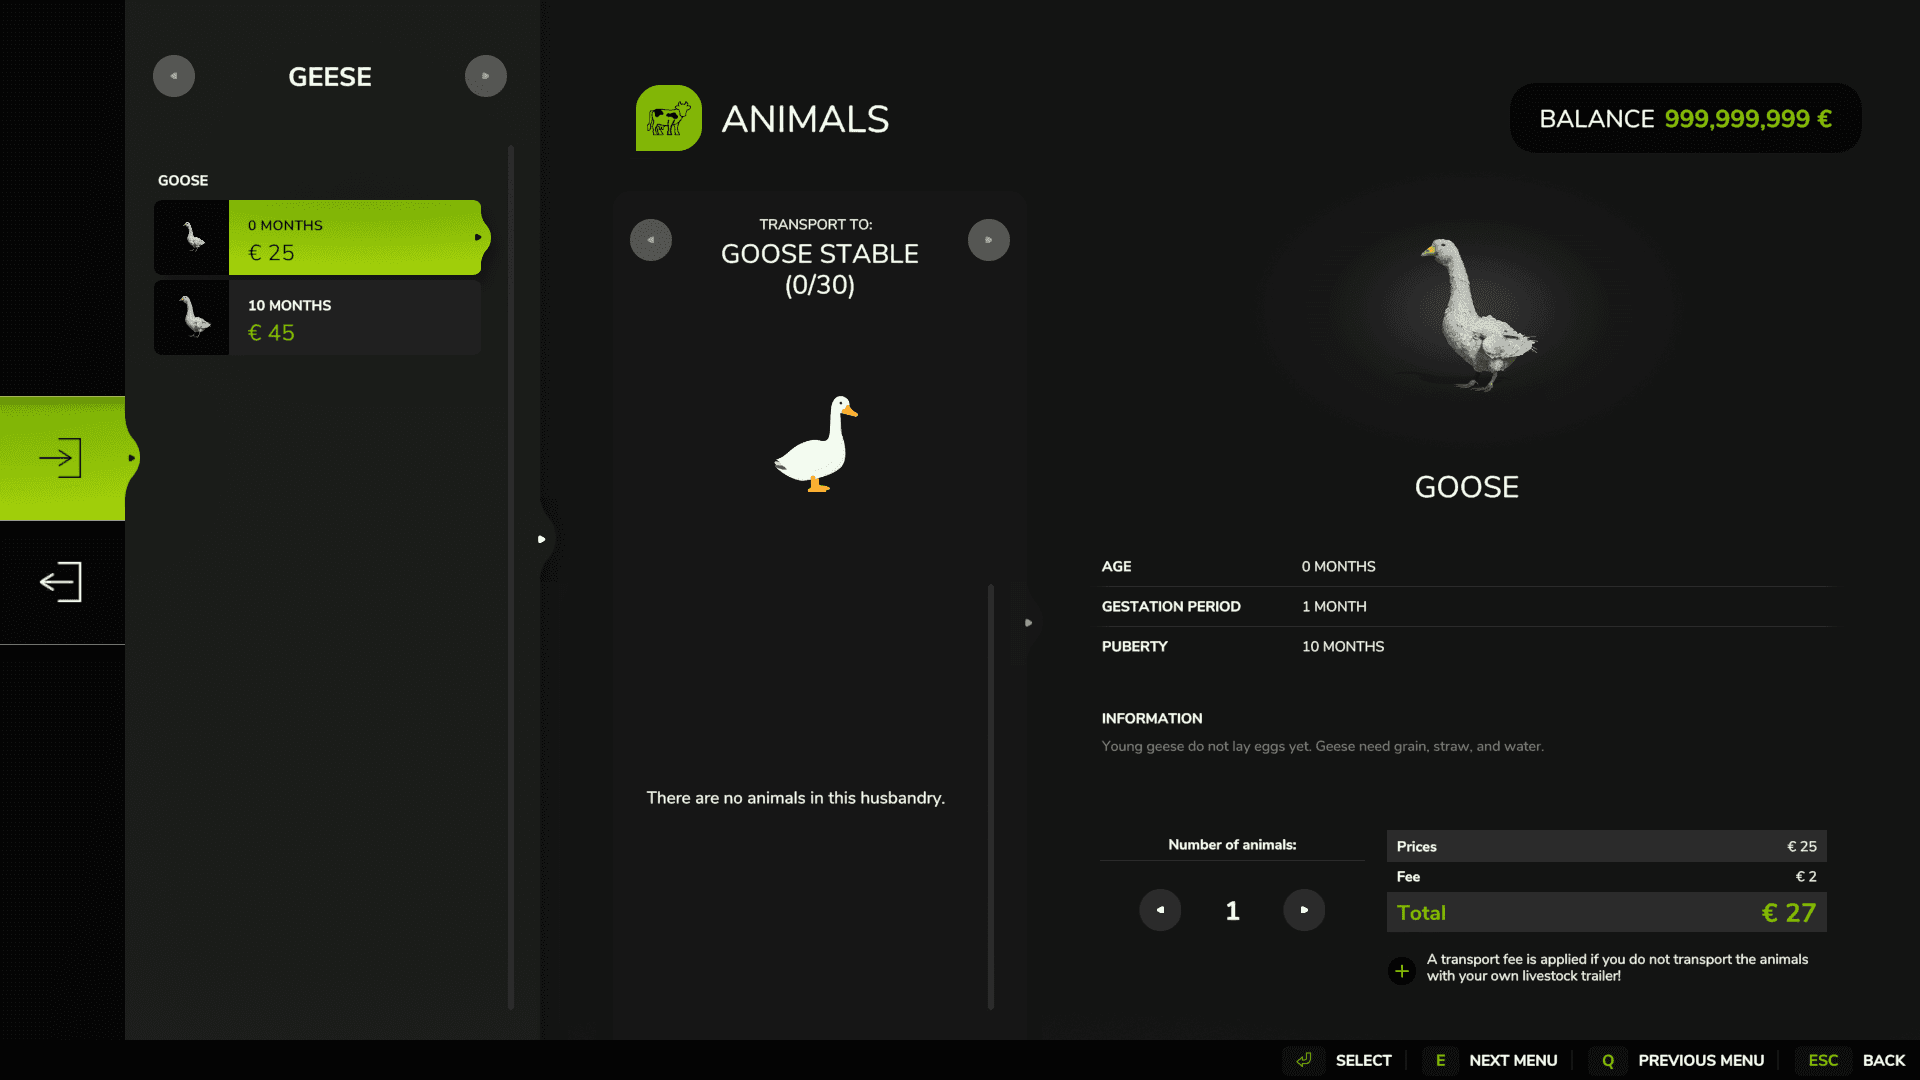
Task: Click the arrow marker right of animal list
Action: (x=542, y=539)
